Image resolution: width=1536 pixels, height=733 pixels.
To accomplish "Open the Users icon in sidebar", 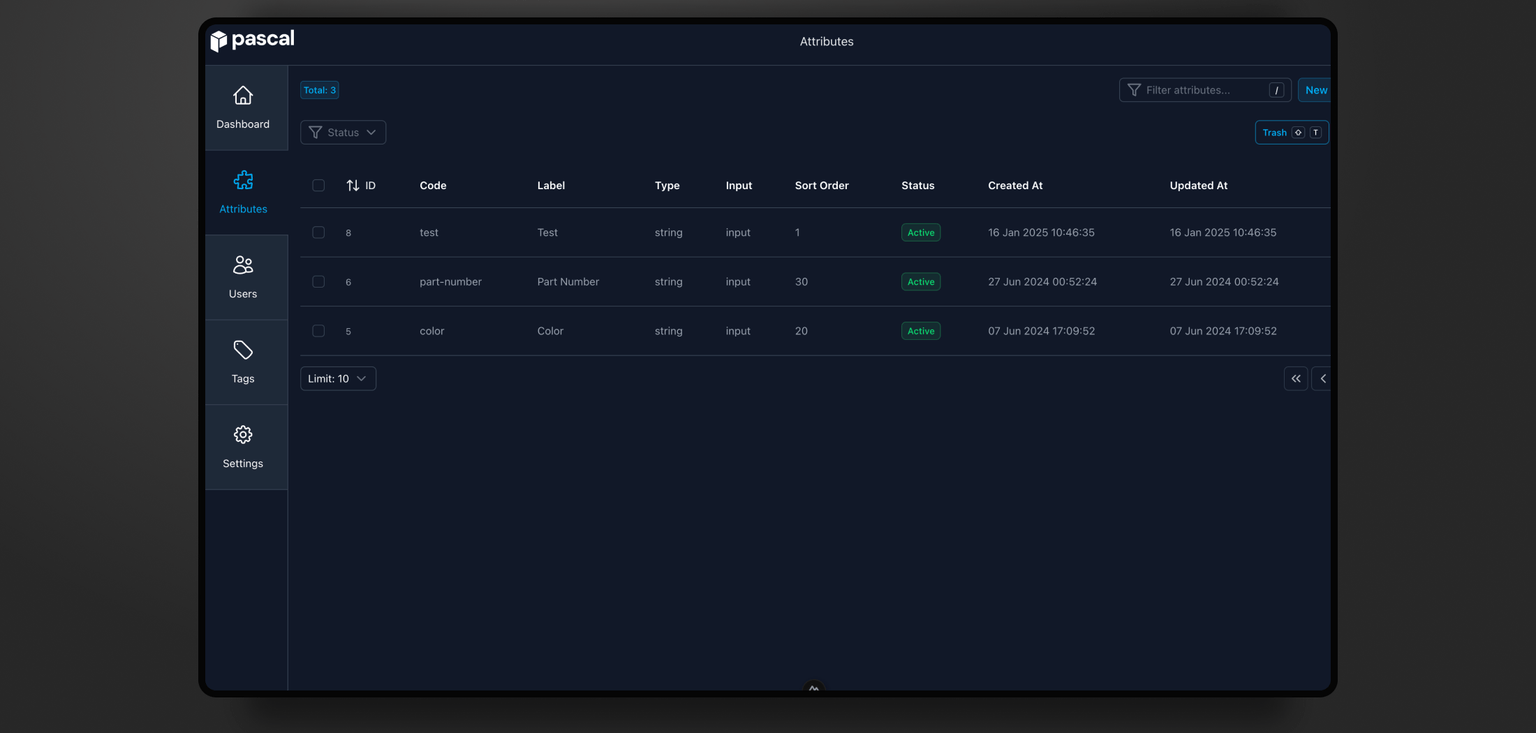I will (243, 266).
